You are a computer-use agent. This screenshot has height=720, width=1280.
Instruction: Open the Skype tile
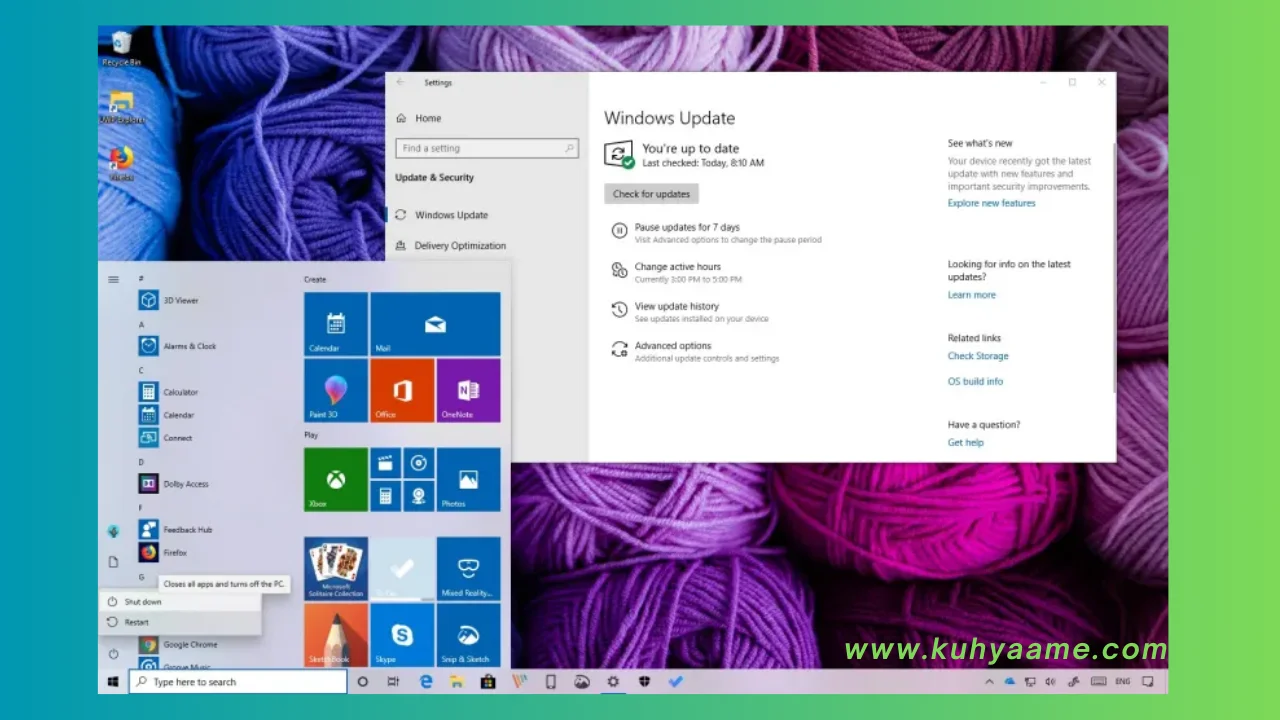coord(402,635)
